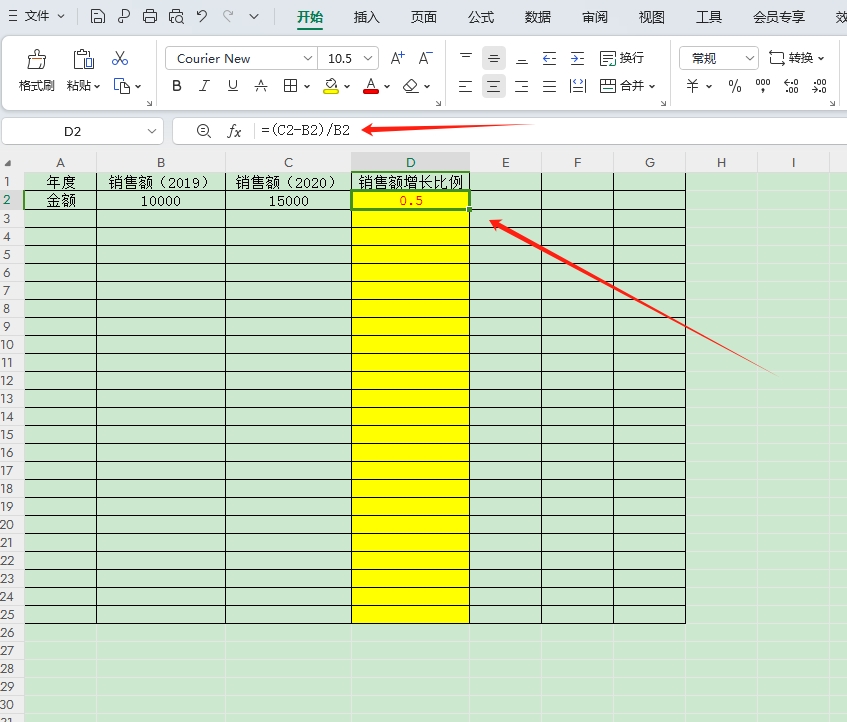This screenshot has width=847, height=722.
Task: Decrease font size with A- icon
Action: 426,58
